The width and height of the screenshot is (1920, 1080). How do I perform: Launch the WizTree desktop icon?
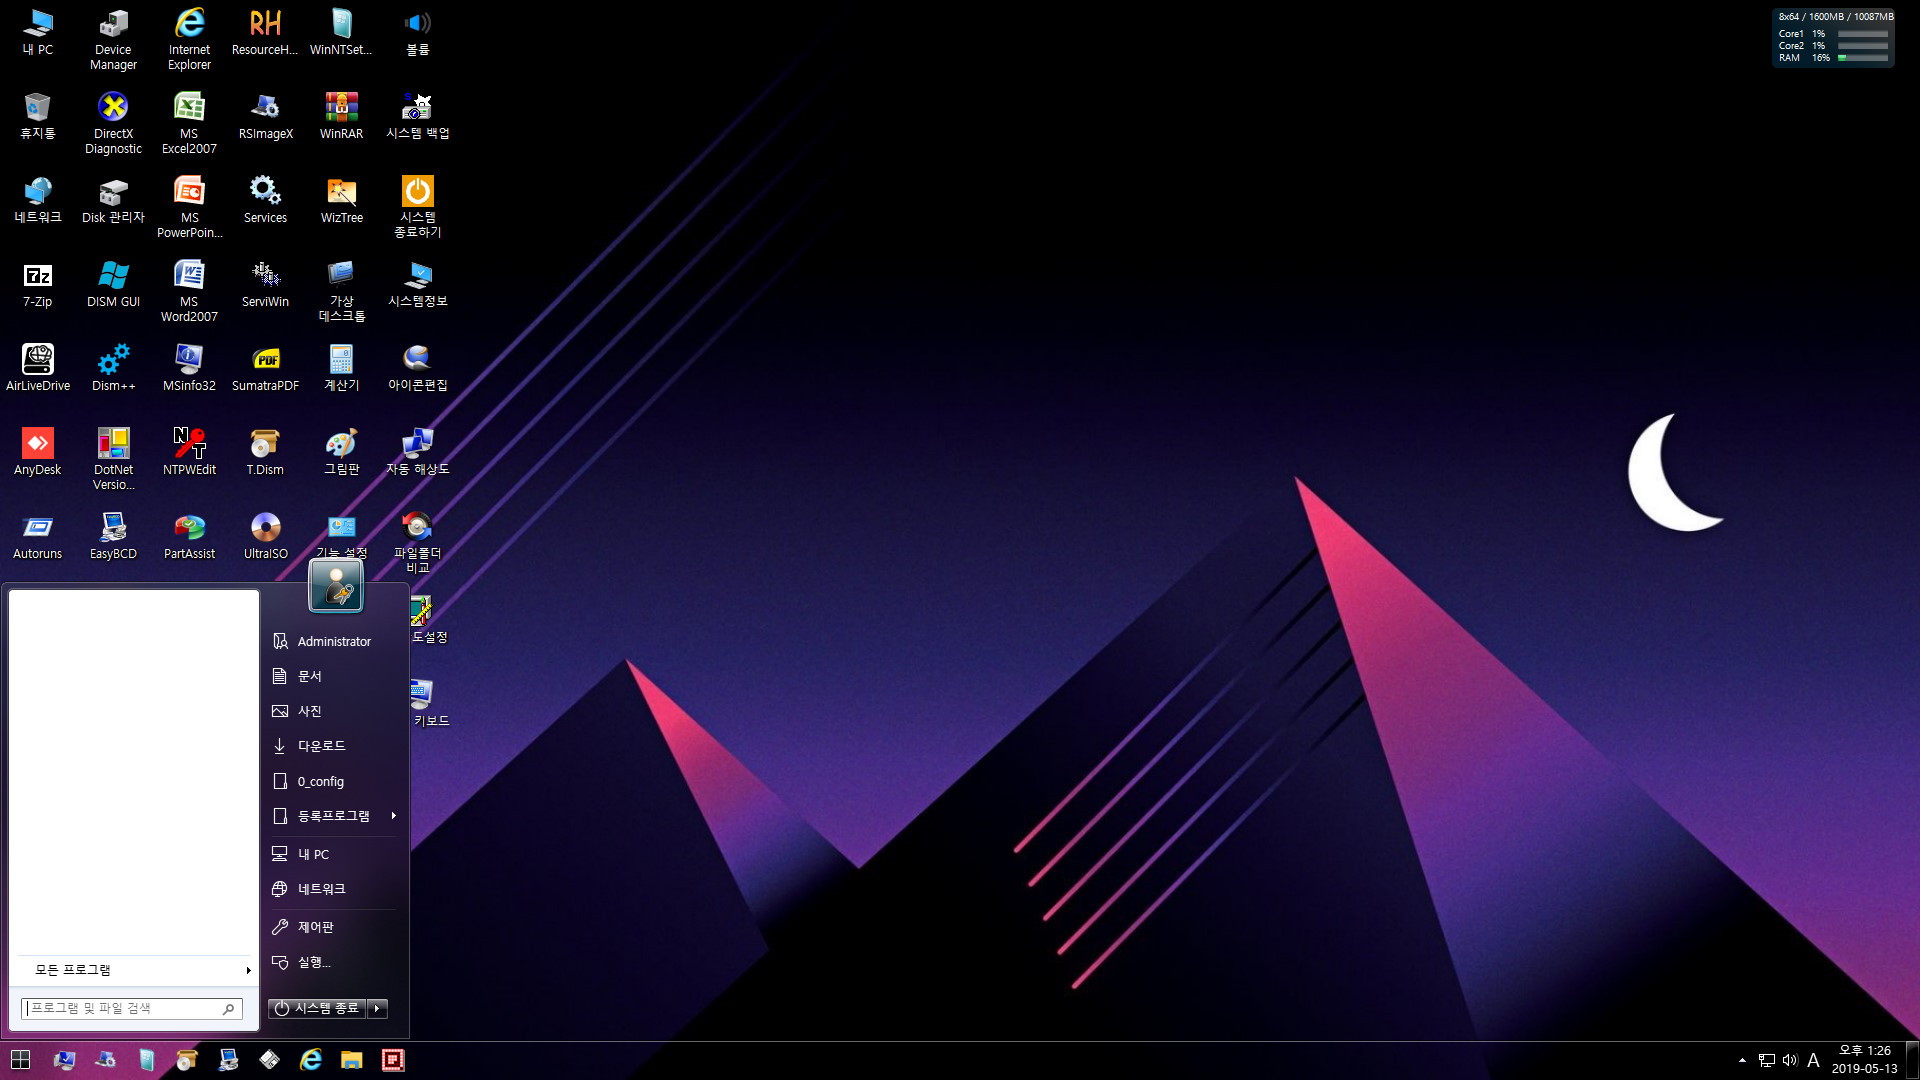point(341,199)
